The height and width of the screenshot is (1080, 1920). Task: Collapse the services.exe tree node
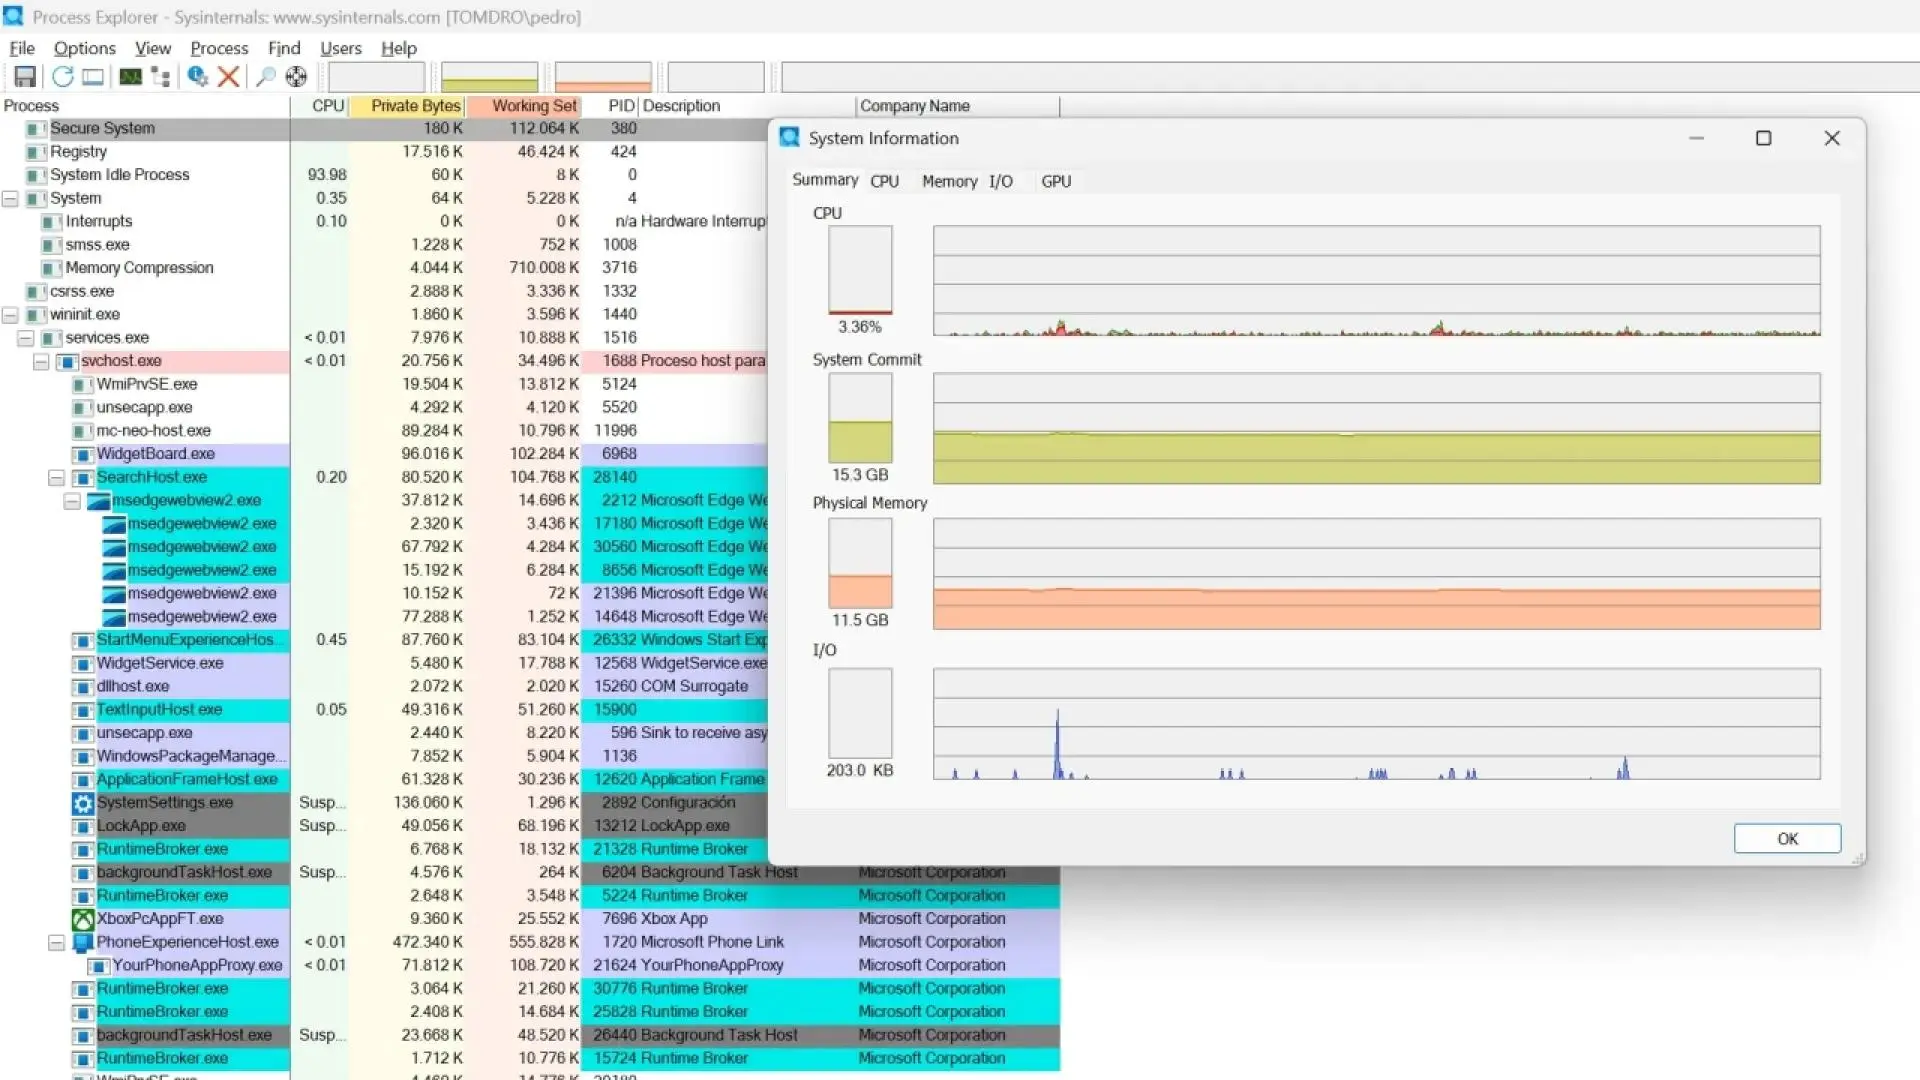(26, 338)
